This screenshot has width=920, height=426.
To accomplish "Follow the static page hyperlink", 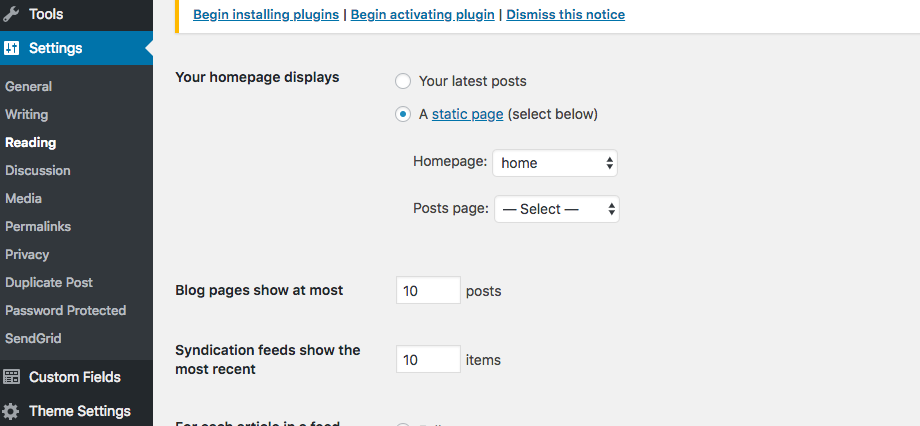I will (x=468, y=114).
